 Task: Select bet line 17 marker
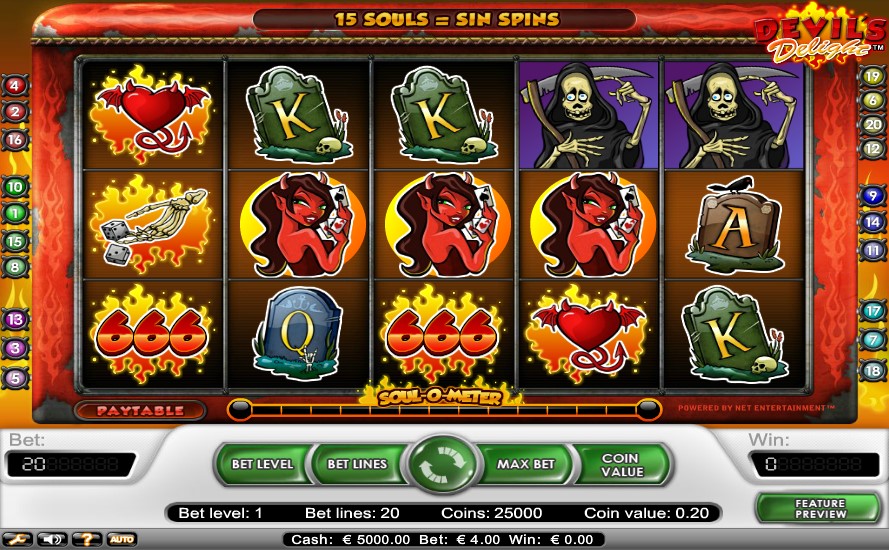pos(872,311)
